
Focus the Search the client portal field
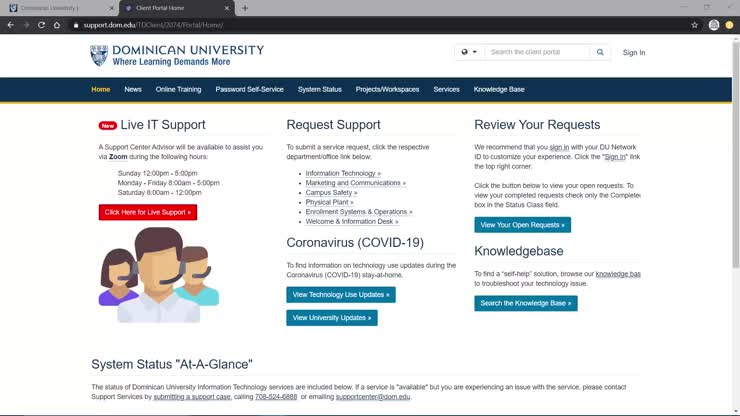pos(537,52)
